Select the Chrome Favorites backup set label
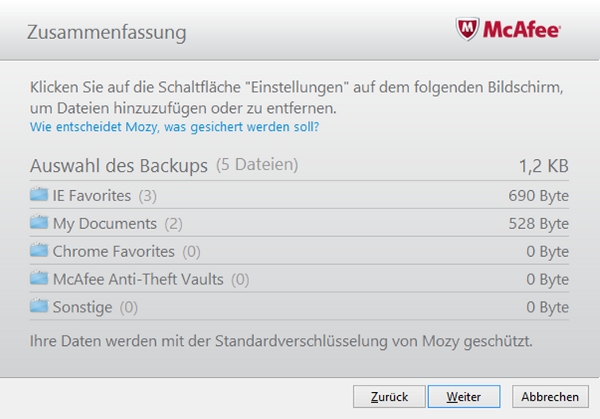600x419 pixels. tap(114, 251)
